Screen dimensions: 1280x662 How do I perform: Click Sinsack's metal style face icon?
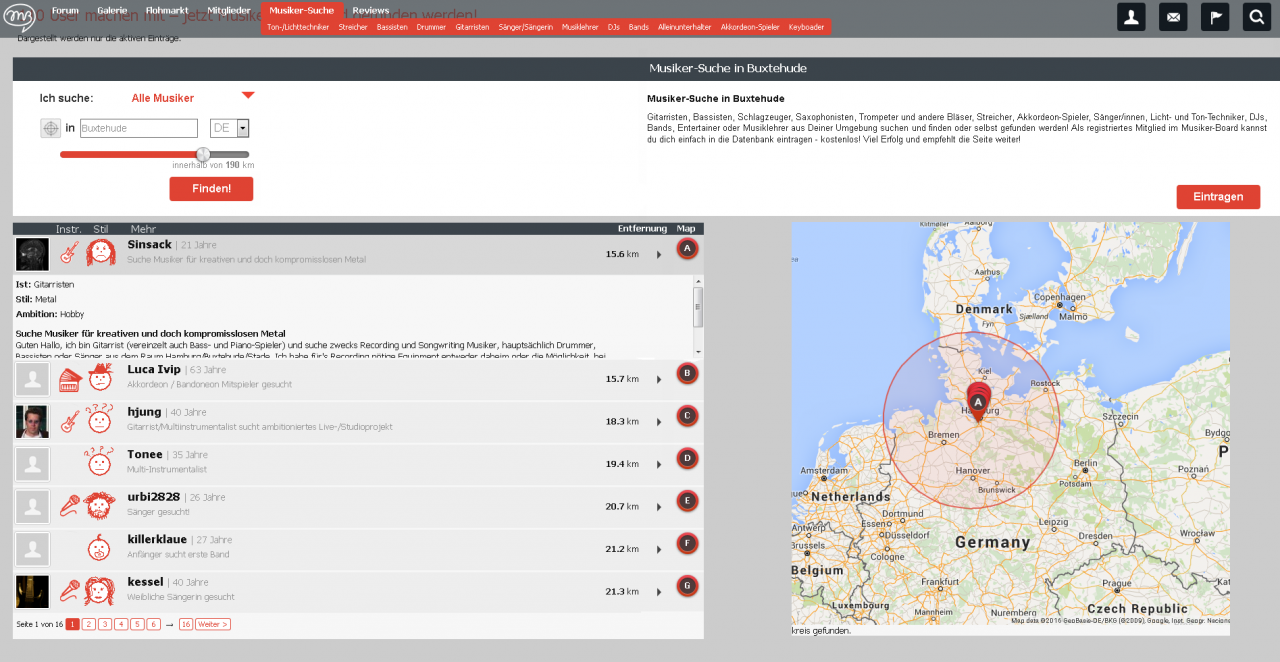pos(100,252)
